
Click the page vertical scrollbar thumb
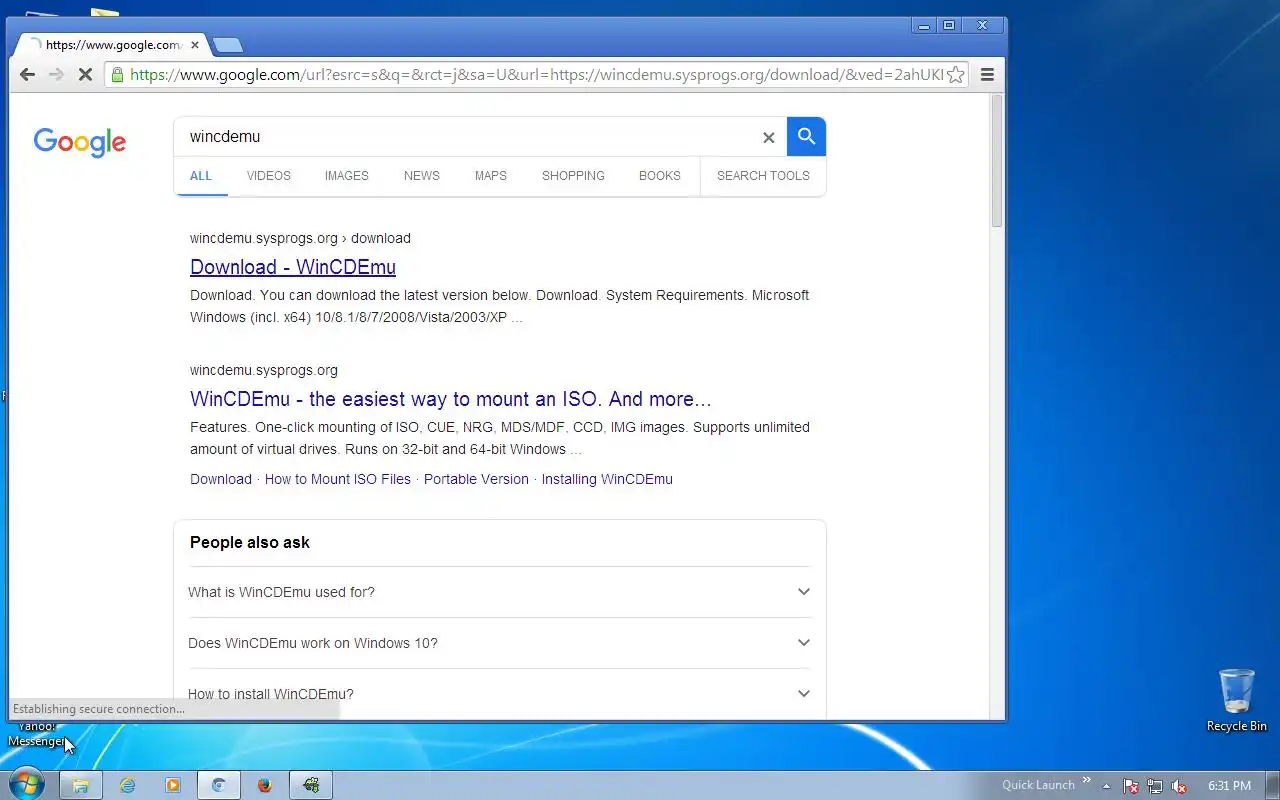[996, 160]
